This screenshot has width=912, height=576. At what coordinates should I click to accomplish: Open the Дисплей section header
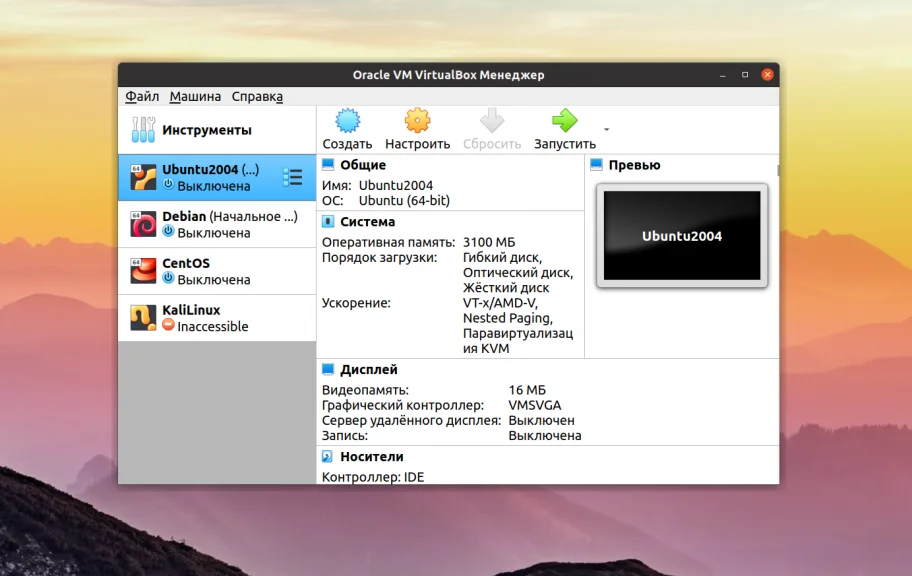click(x=369, y=369)
